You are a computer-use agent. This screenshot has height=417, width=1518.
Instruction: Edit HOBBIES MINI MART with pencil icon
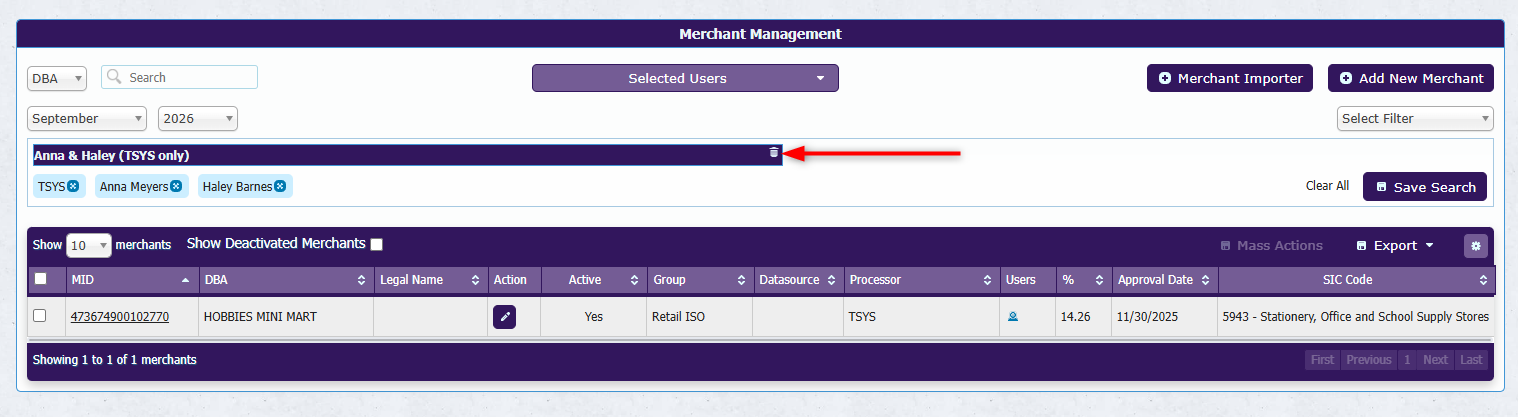click(x=505, y=317)
